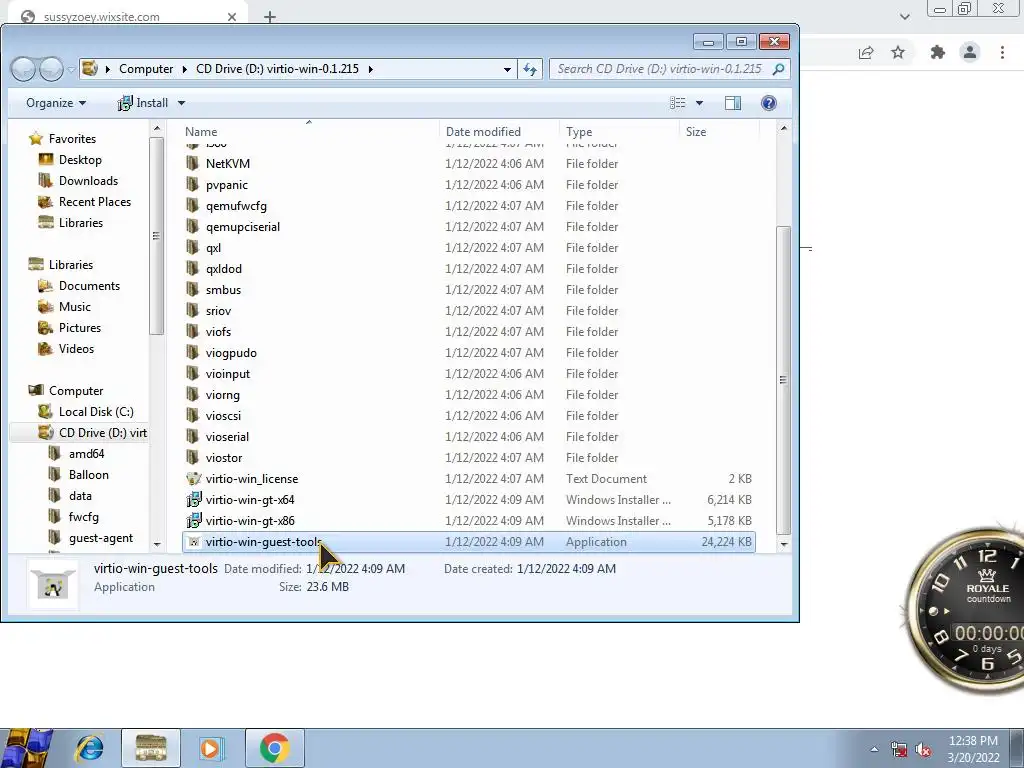Open Internet Explorer from the taskbar
Screen dimensions: 1024x768
click(89, 748)
